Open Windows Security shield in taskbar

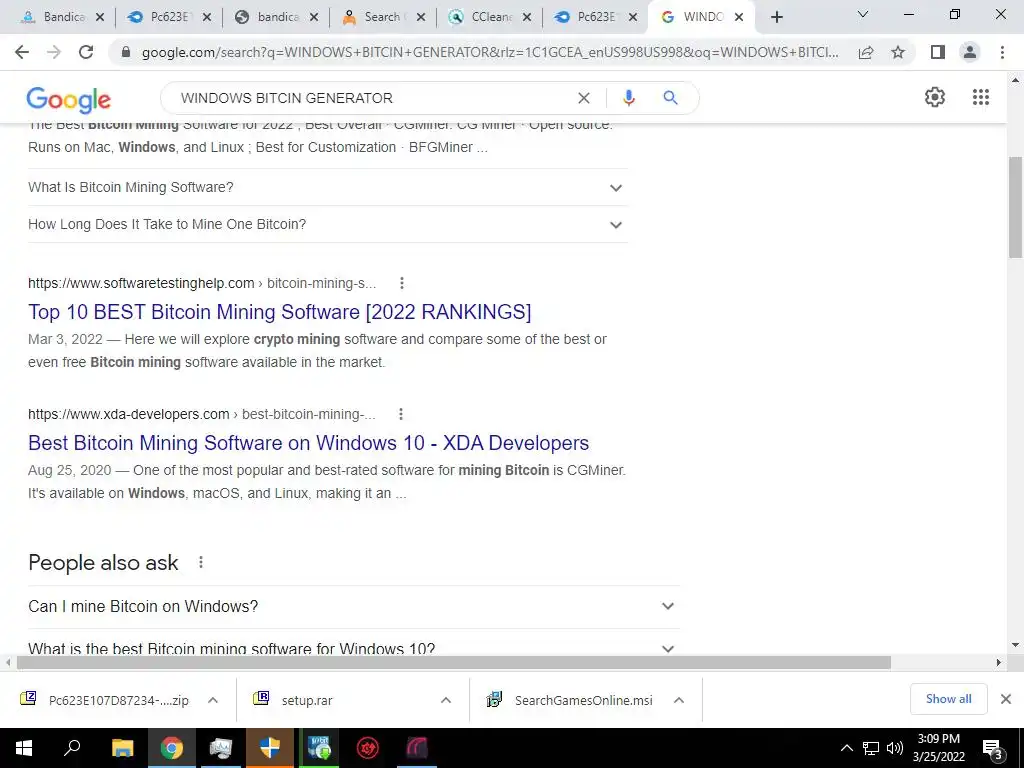click(270, 748)
